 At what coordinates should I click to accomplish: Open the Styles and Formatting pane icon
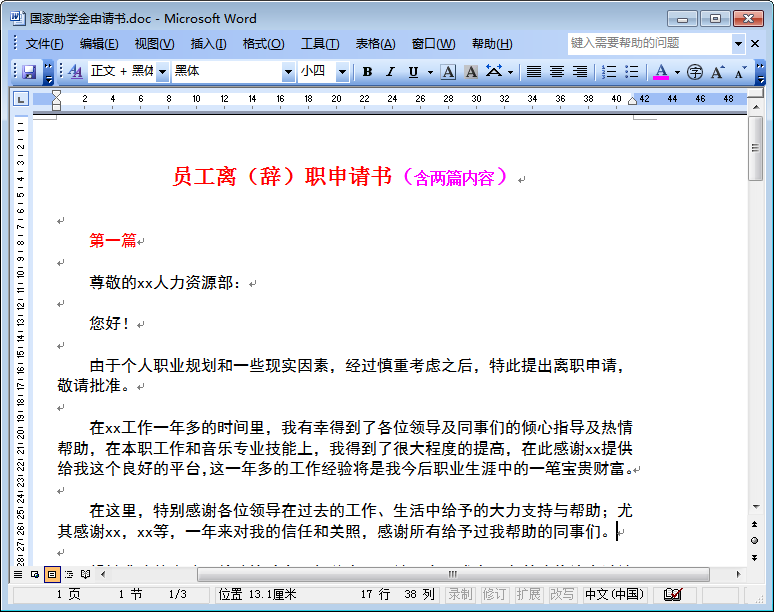tap(75, 72)
